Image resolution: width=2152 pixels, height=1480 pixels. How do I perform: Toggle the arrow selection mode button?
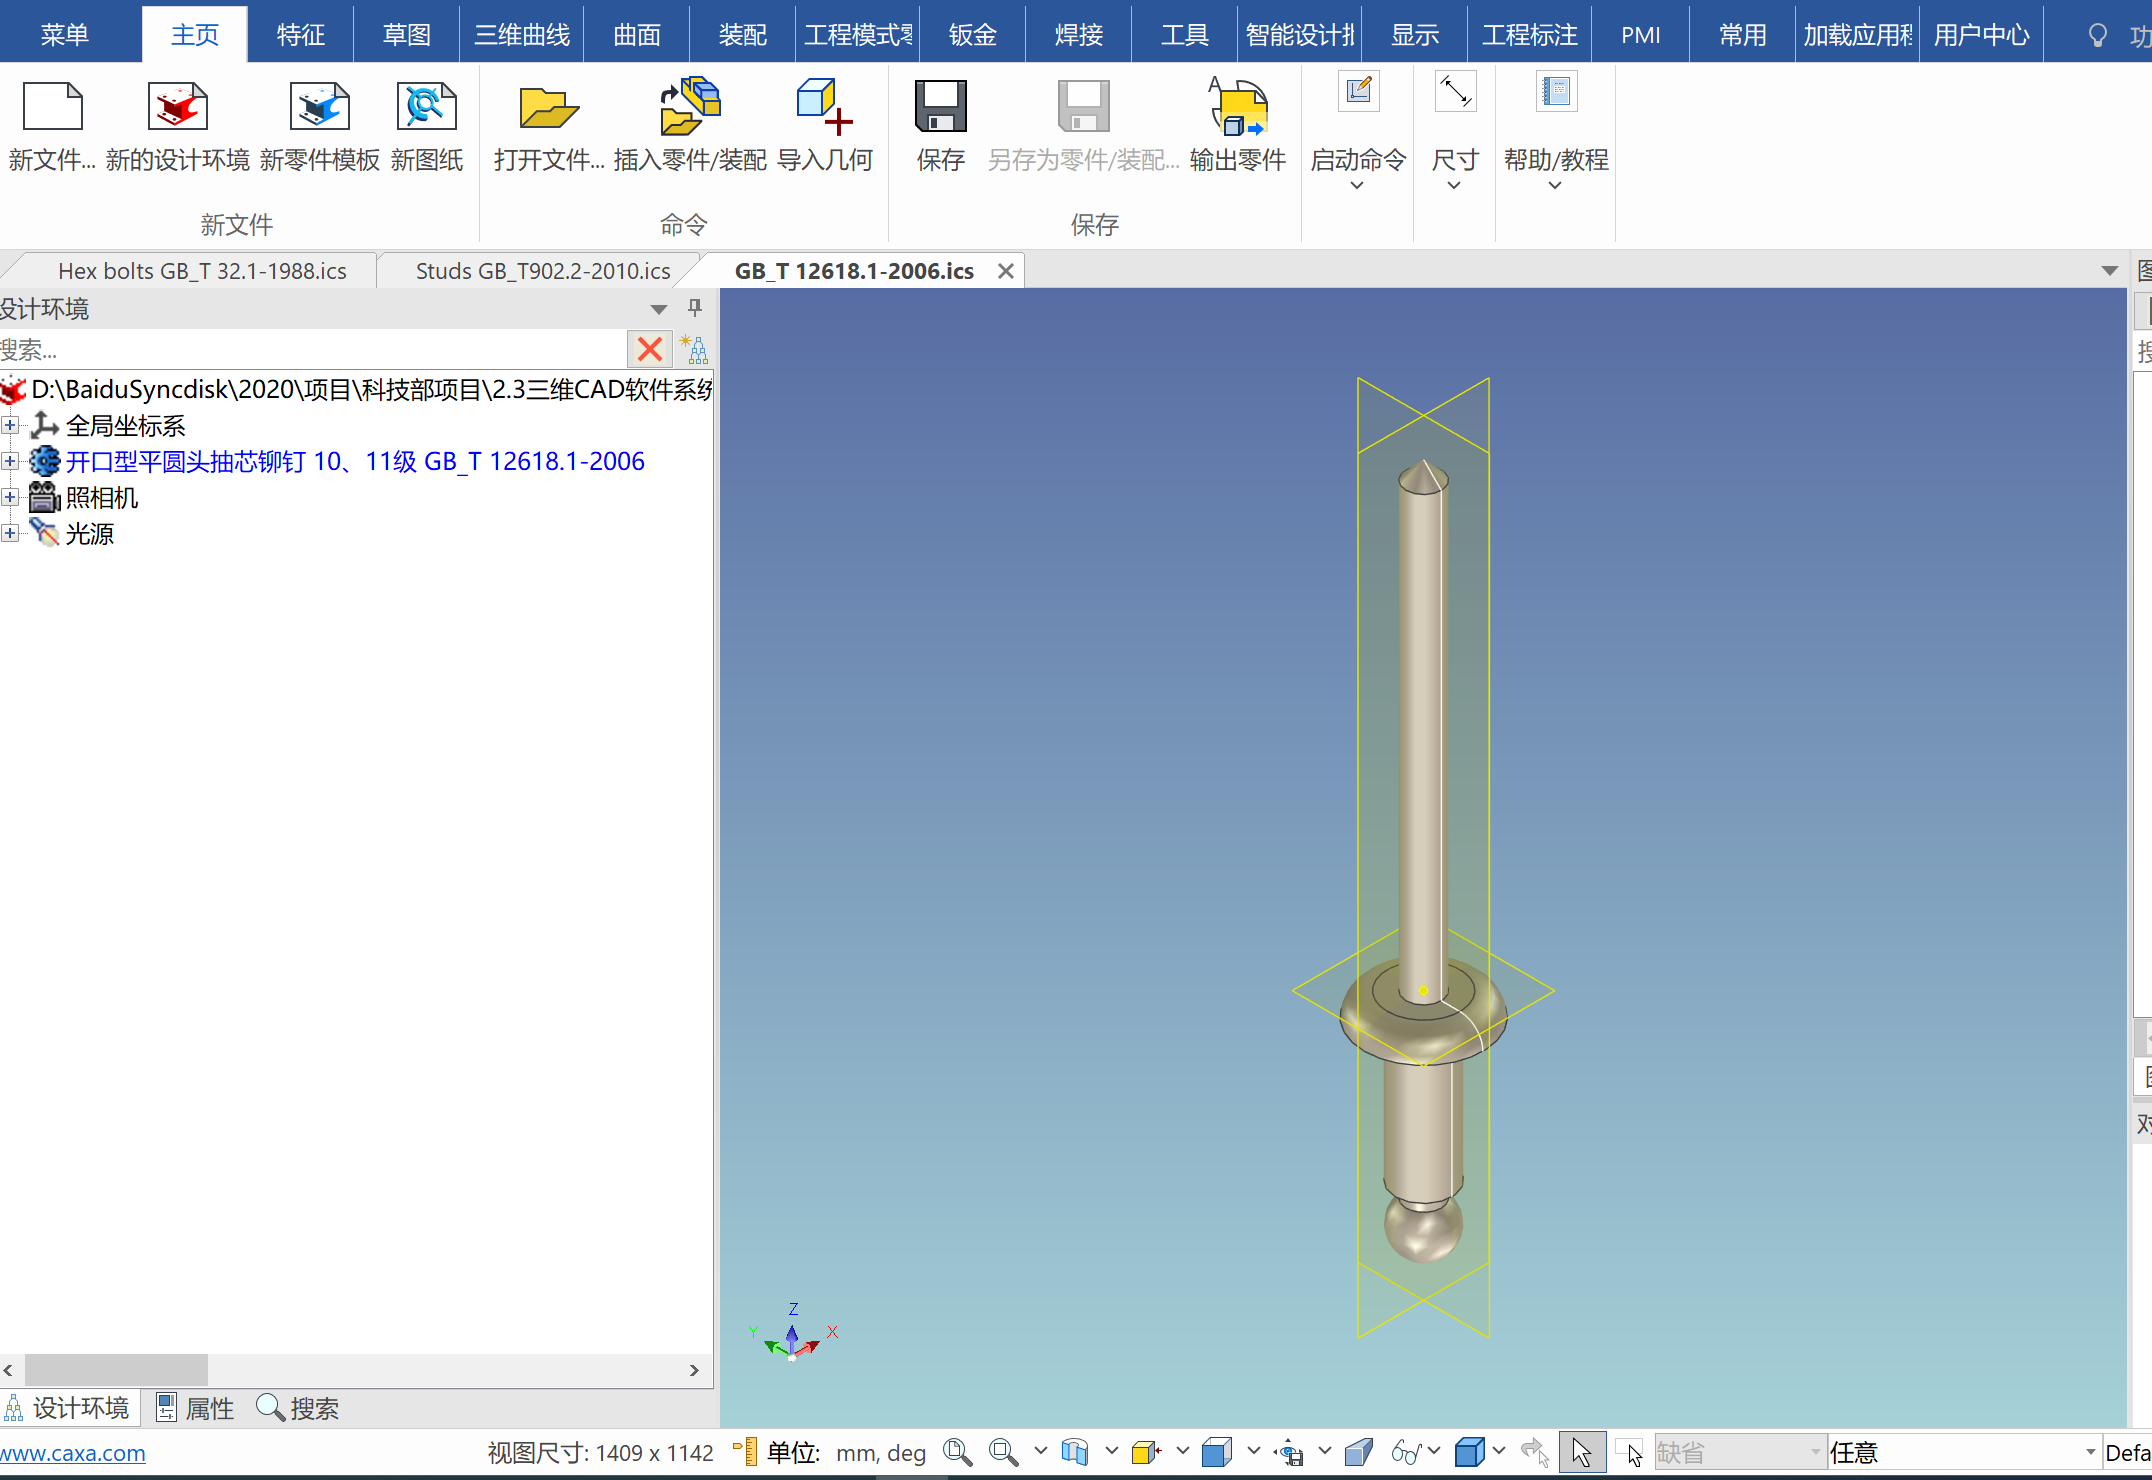1581,1452
